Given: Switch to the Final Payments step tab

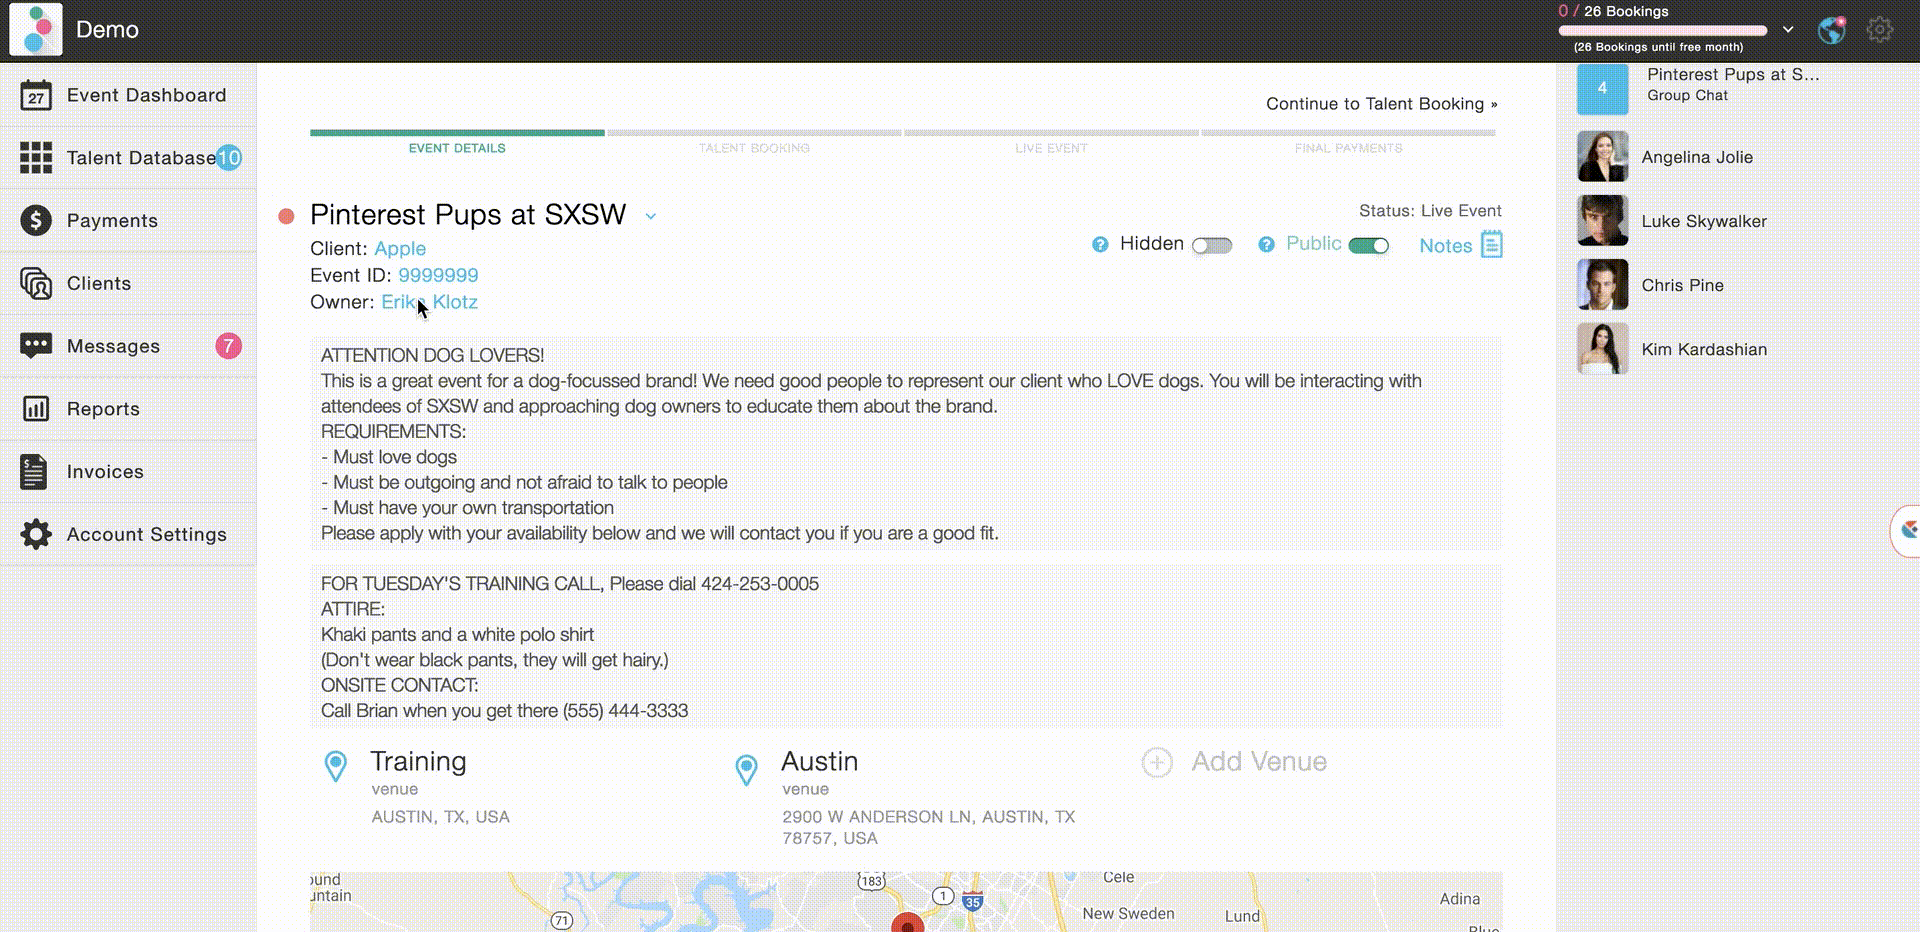Looking at the screenshot, I should pos(1348,148).
